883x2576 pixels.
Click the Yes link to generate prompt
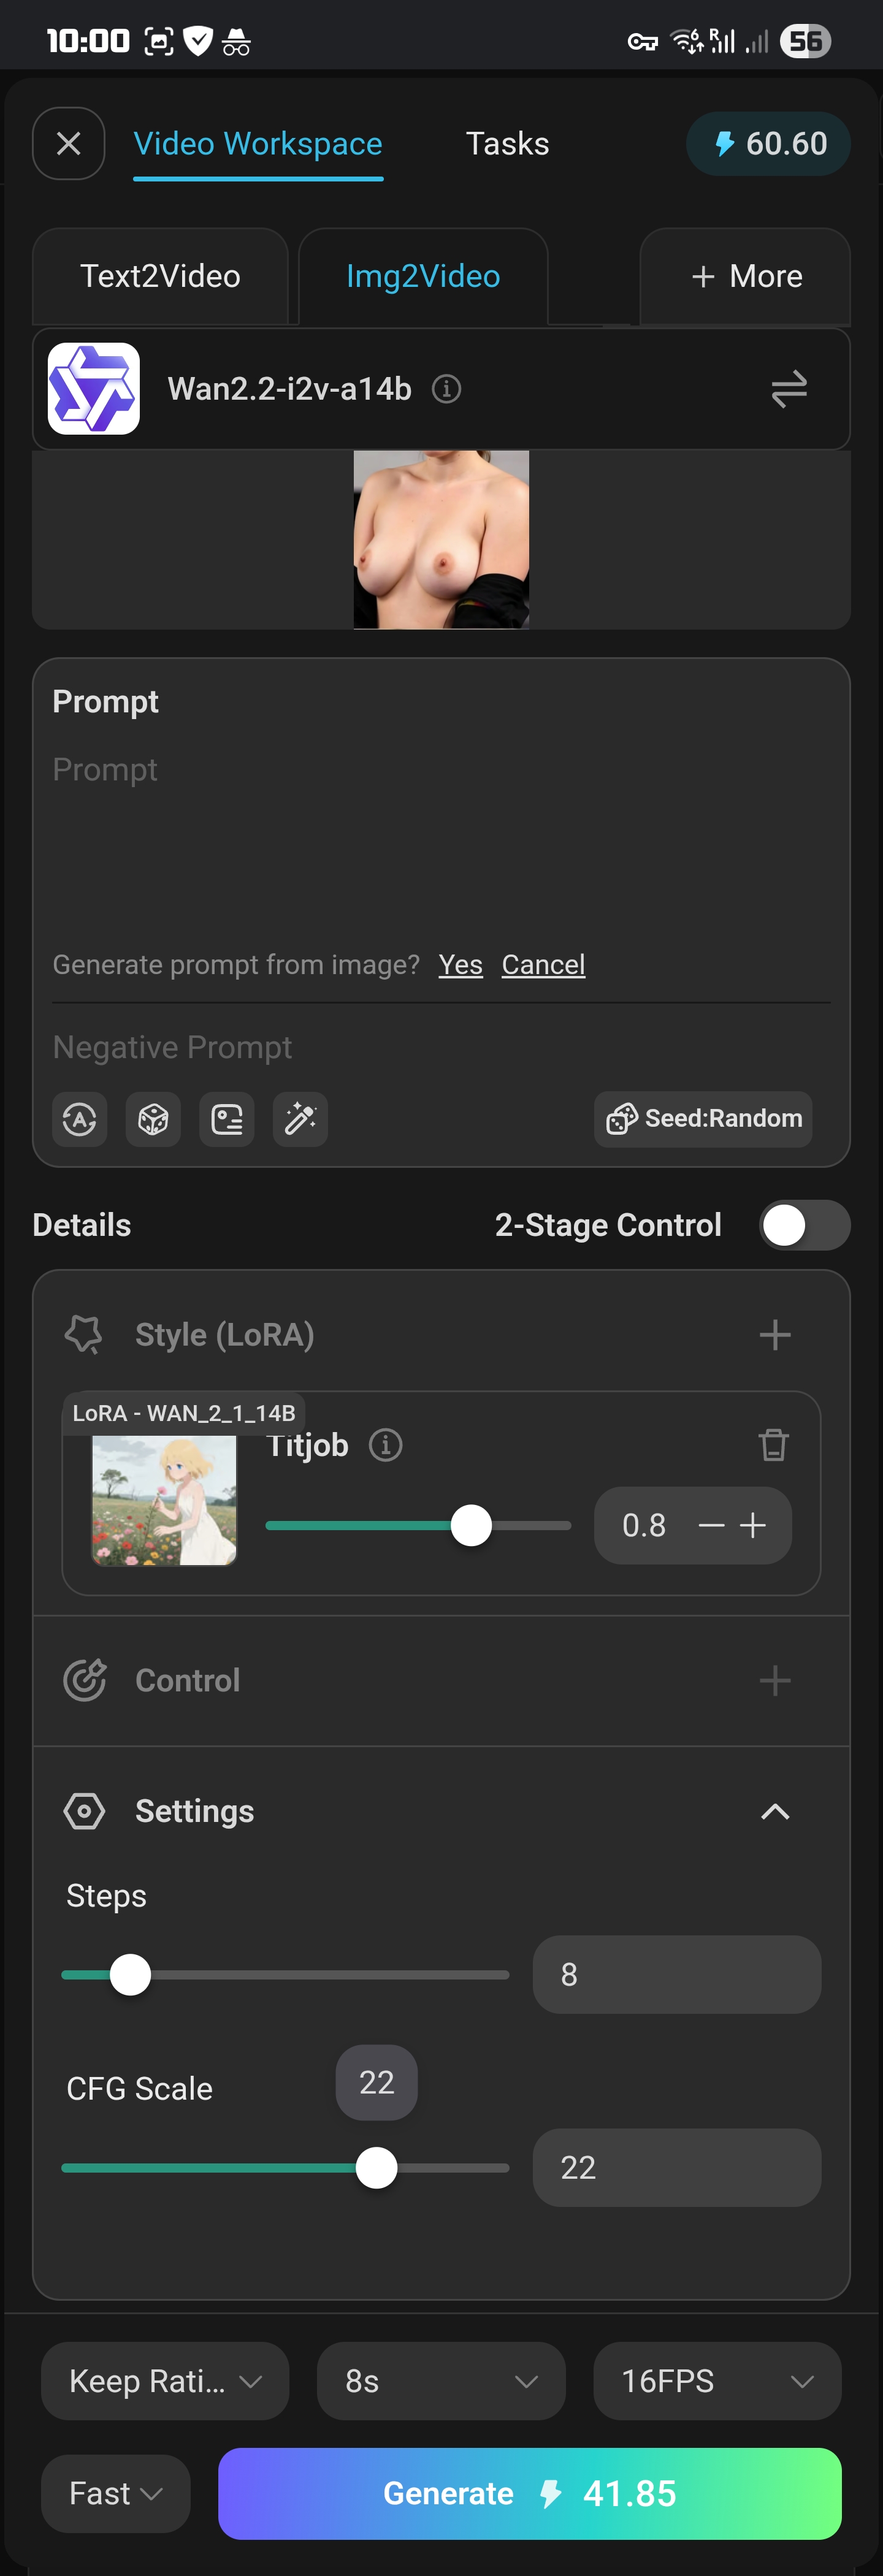[460, 964]
